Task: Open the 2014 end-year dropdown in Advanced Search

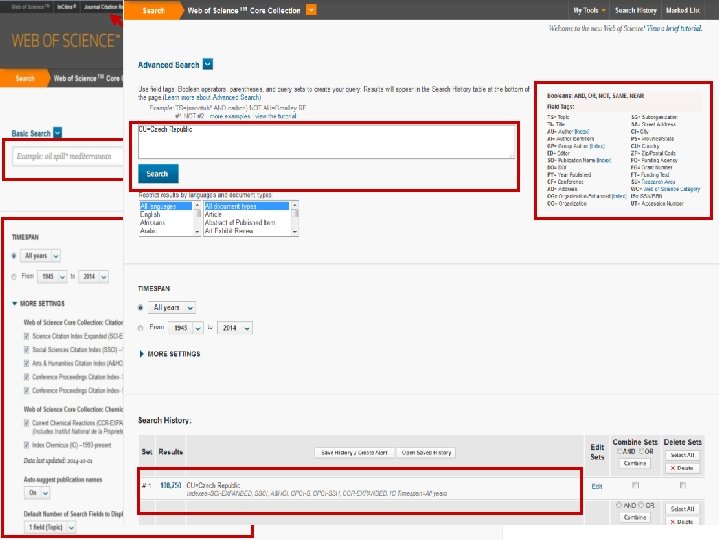Action: tap(235, 328)
